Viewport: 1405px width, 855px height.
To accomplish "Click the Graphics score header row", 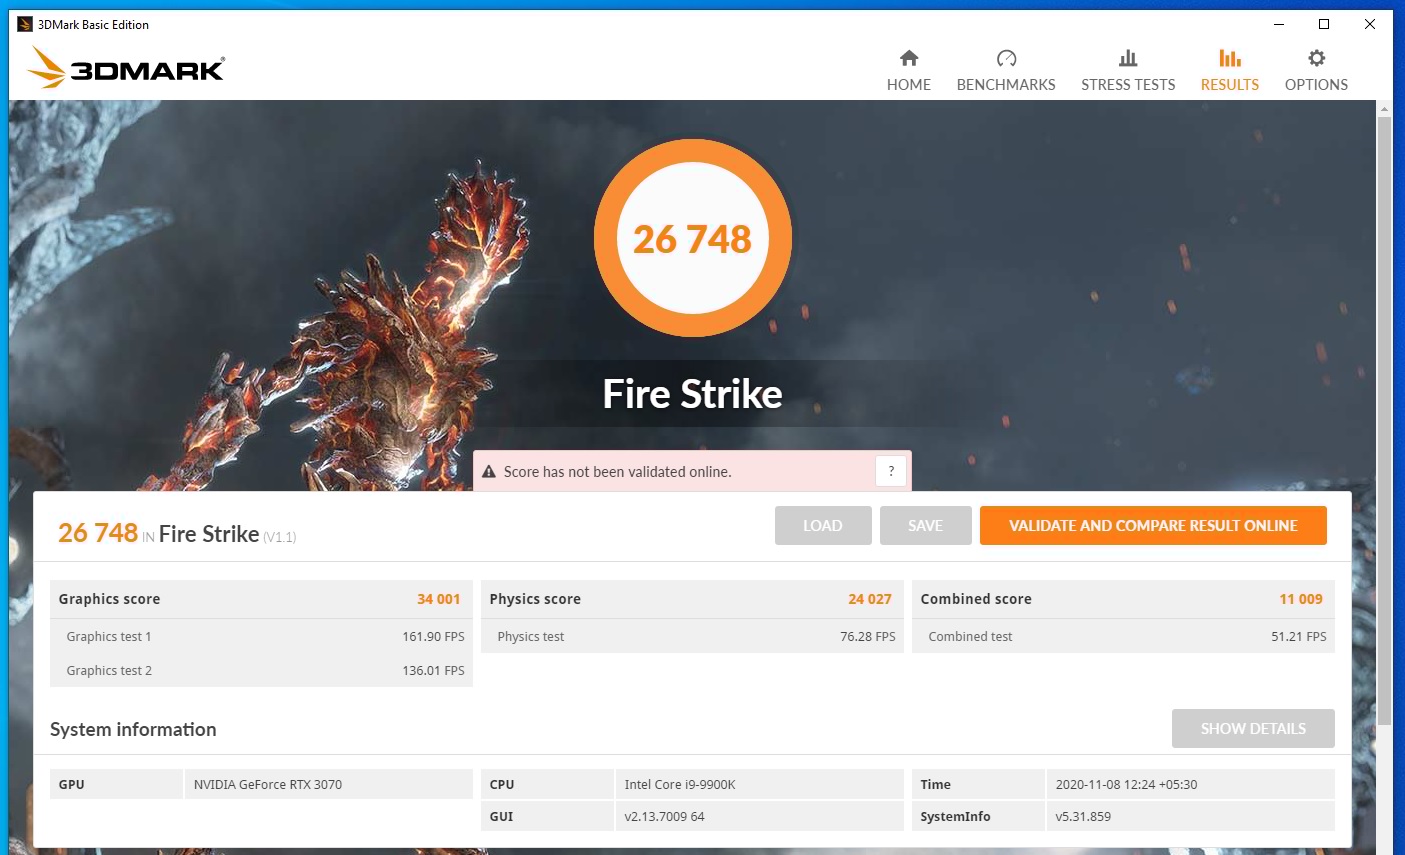I will coord(260,599).
